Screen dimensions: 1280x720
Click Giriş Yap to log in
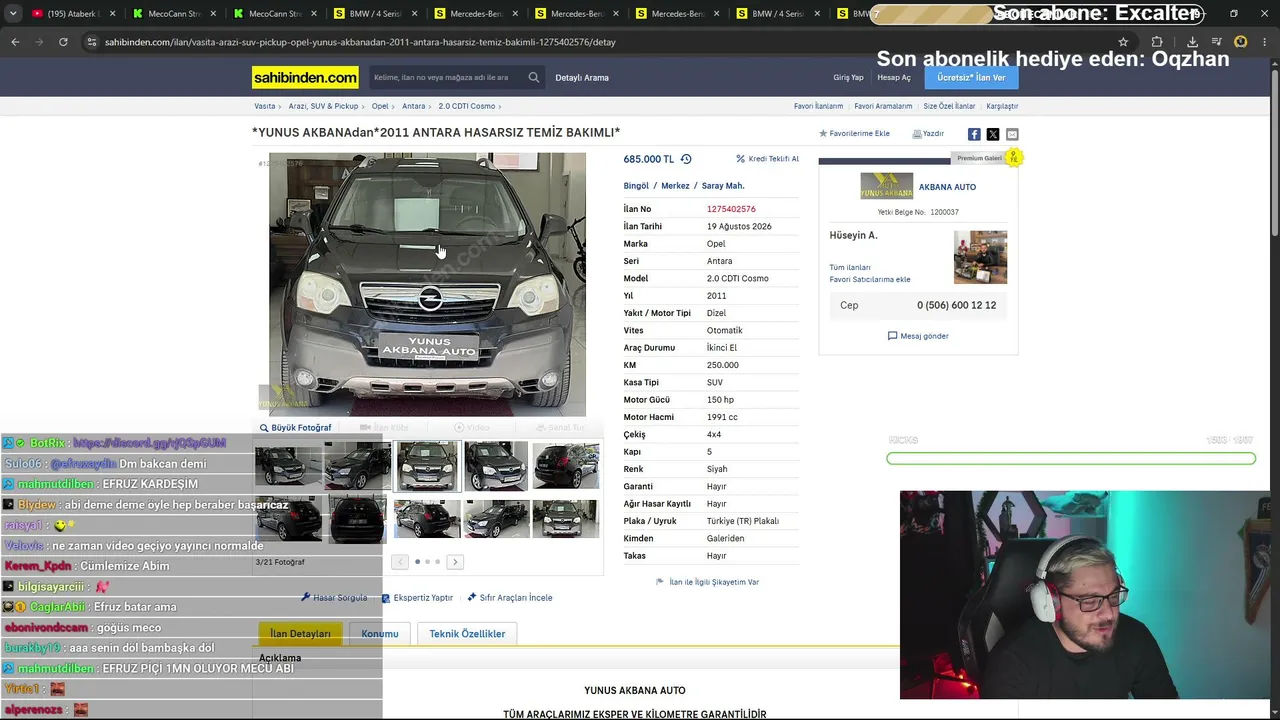click(x=848, y=78)
